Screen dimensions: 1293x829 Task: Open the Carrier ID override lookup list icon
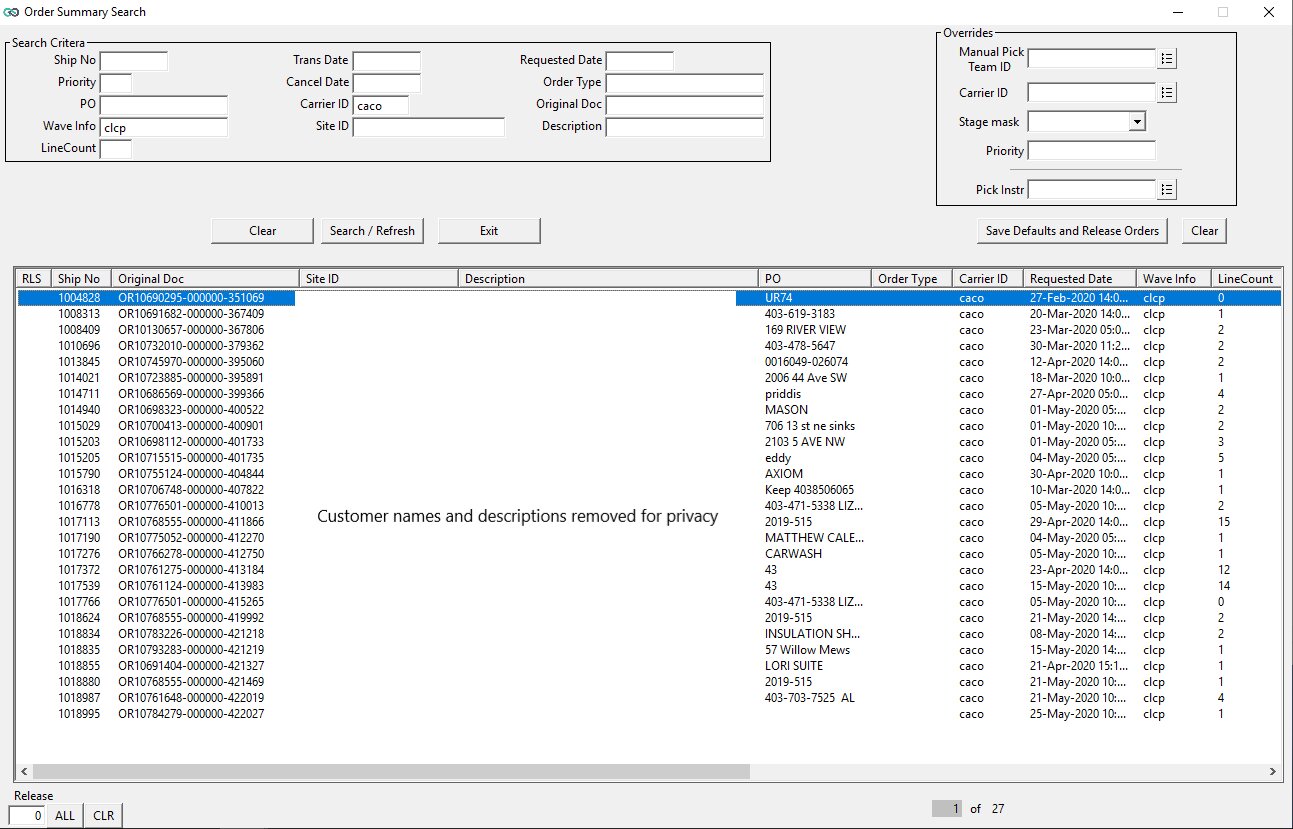[x=1166, y=93]
